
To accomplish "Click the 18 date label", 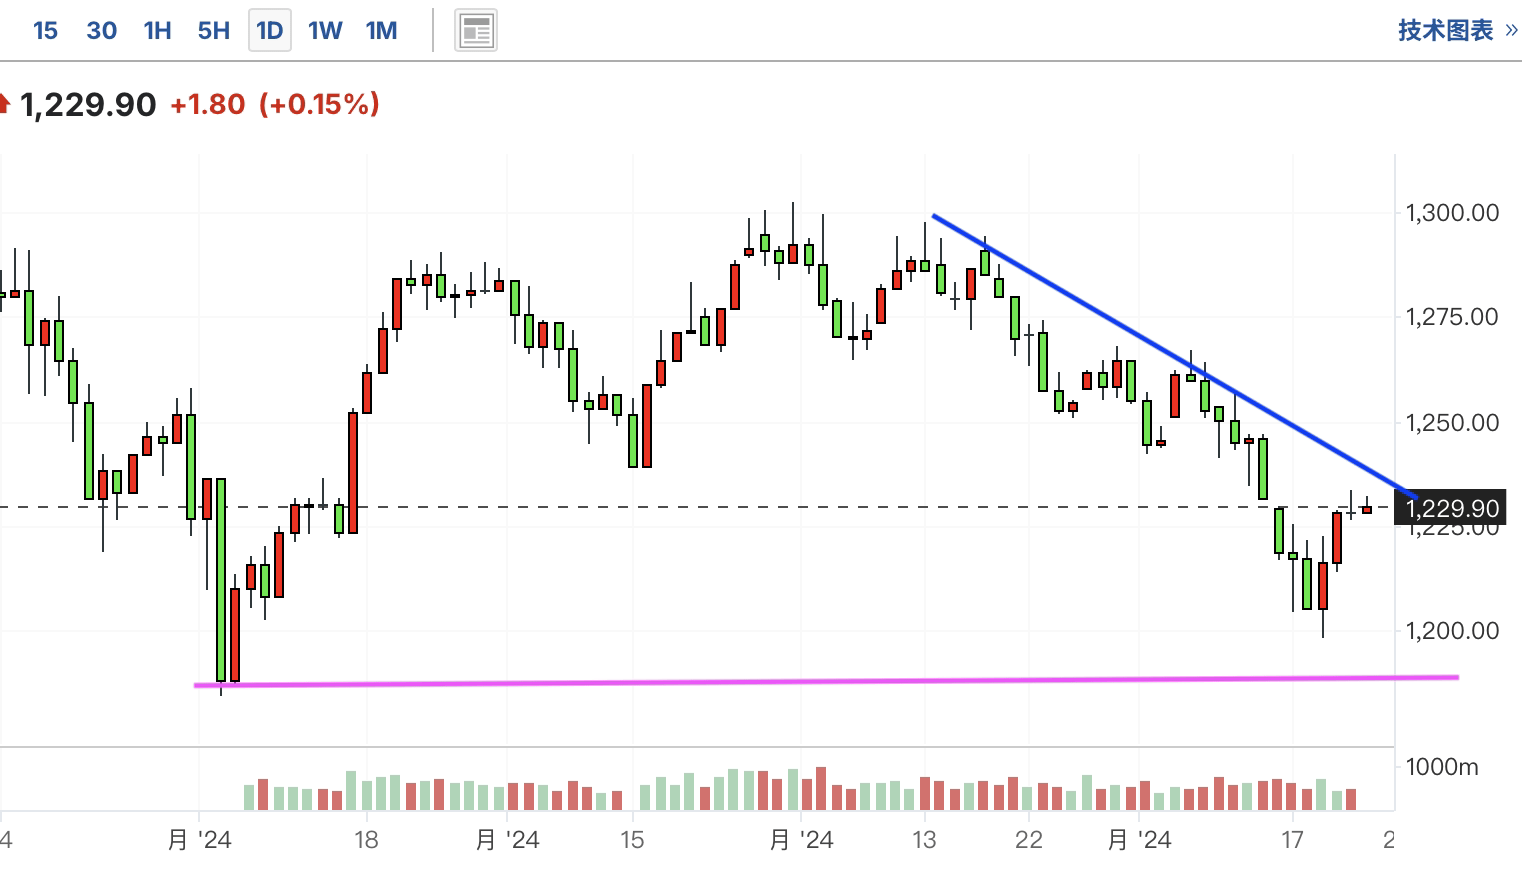I will [366, 840].
